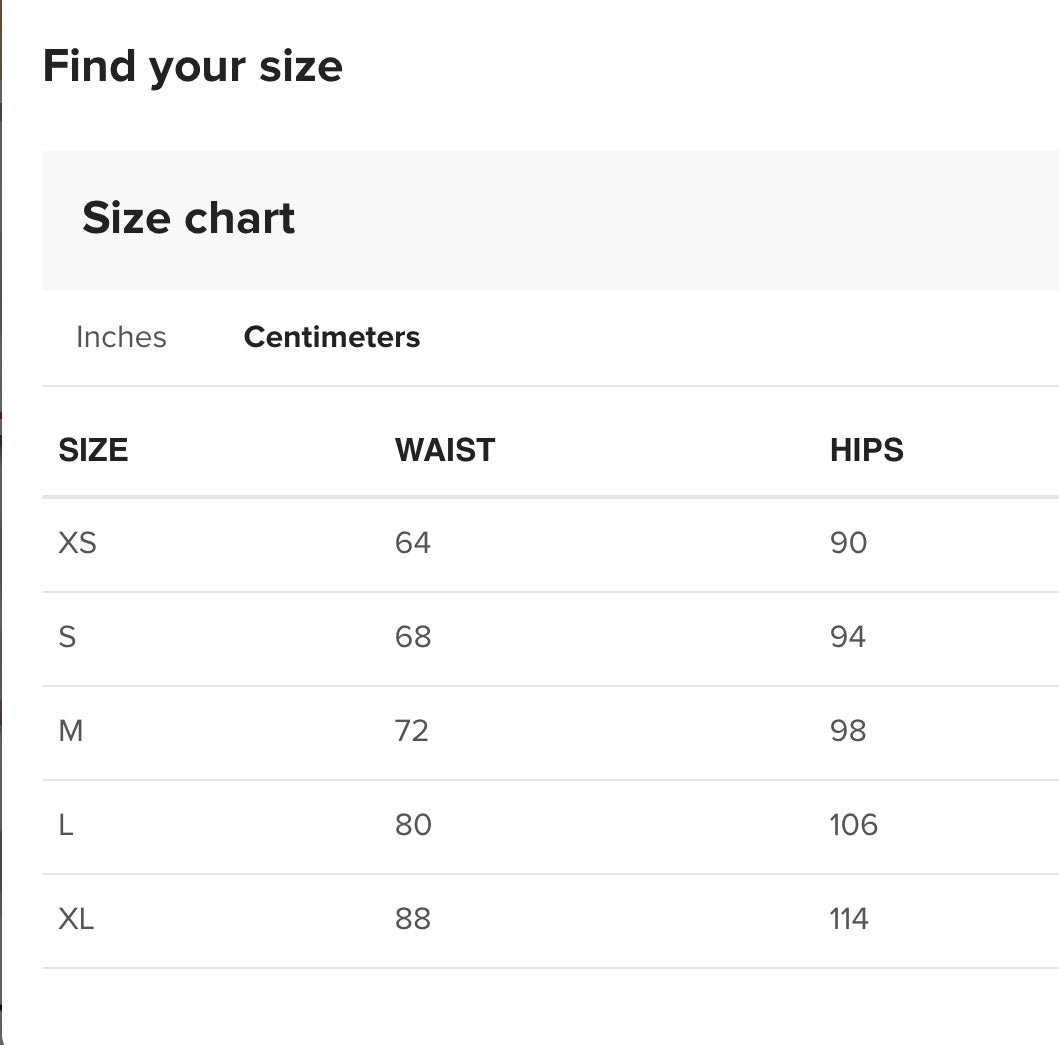Click the Size chart heading
This screenshot has height=1045, width=1059.
click(188, 218)
